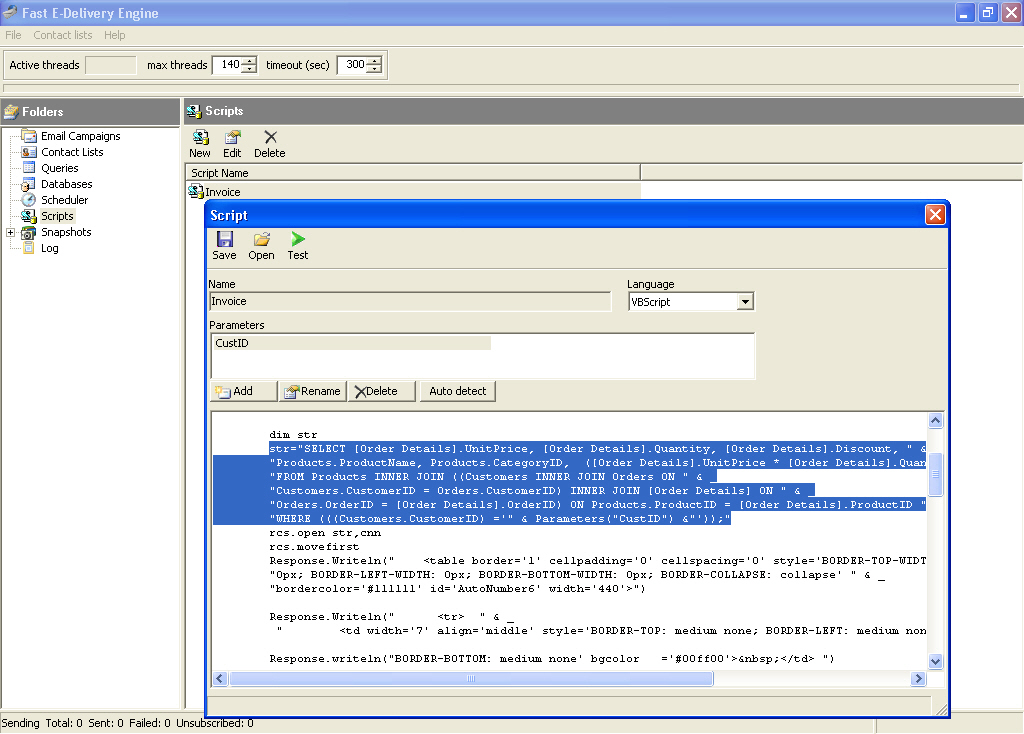Image resolution: width=1024 pixels, height=734 pixels.
Task: Click the 'rcs.movefirst' code line
Action: click(x=314, y=547)
